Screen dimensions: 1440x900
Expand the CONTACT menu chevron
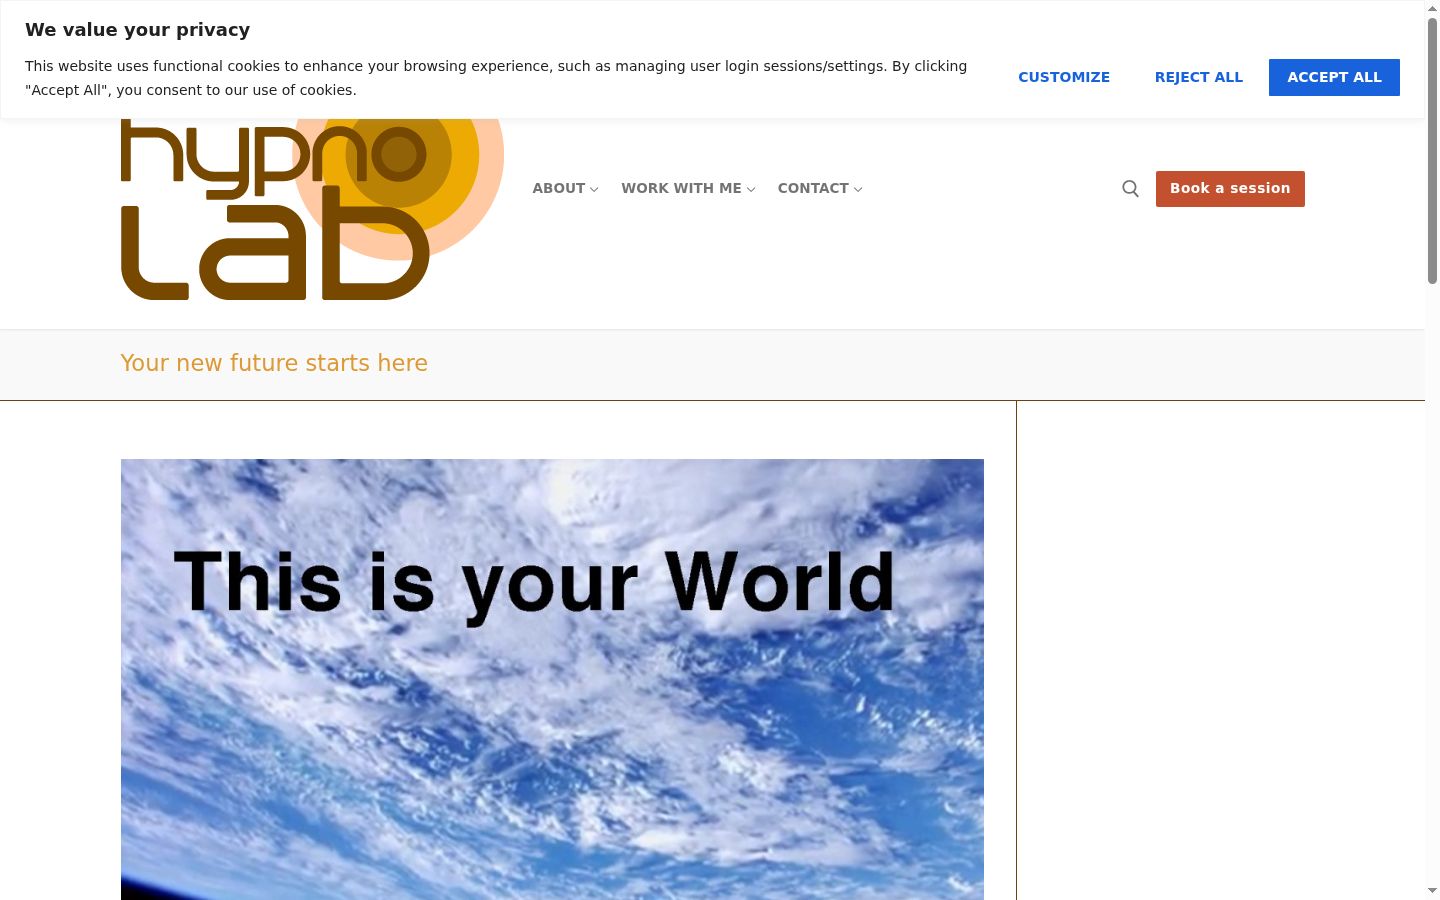pos(858,189)
